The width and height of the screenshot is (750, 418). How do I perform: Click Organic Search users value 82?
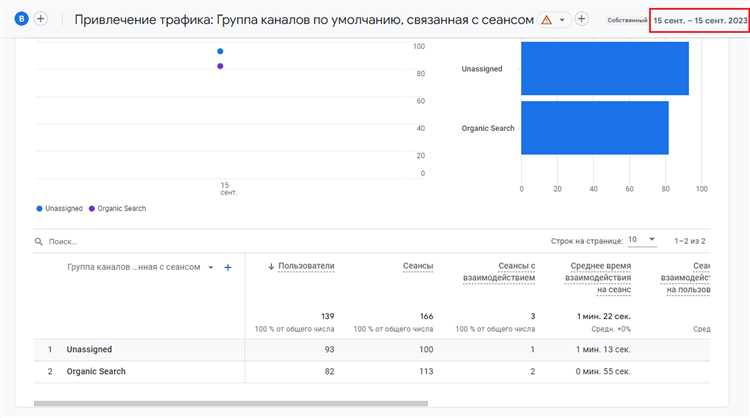[x=329, y=372]
